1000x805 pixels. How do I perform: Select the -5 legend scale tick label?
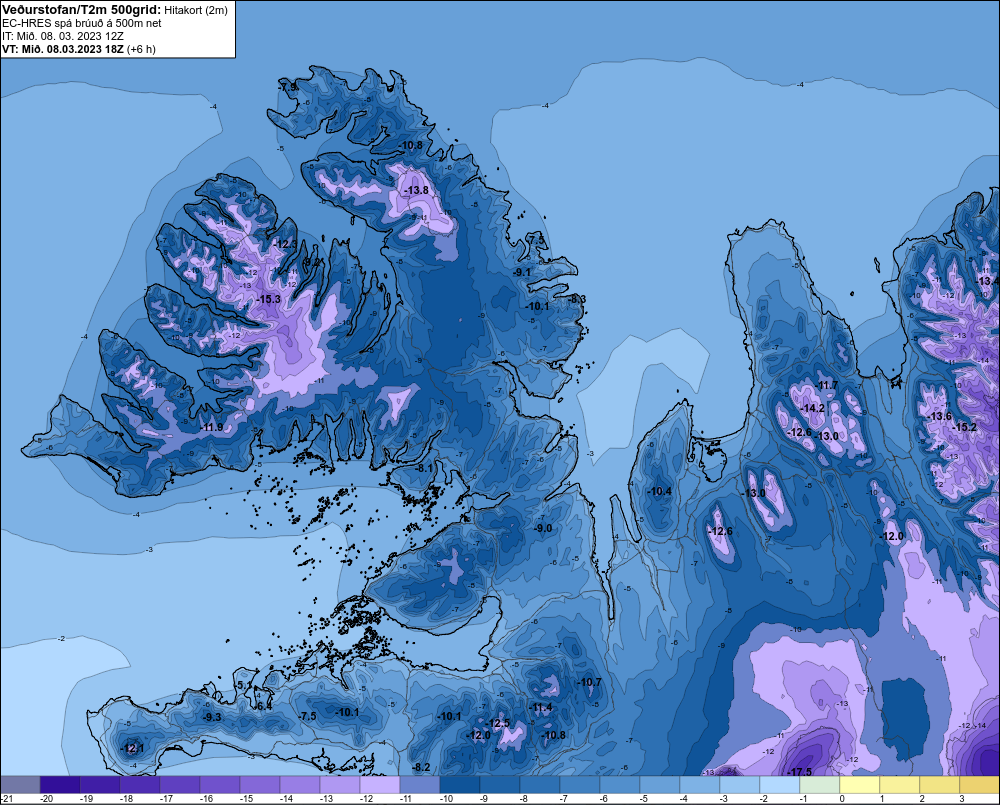[643, 799]
